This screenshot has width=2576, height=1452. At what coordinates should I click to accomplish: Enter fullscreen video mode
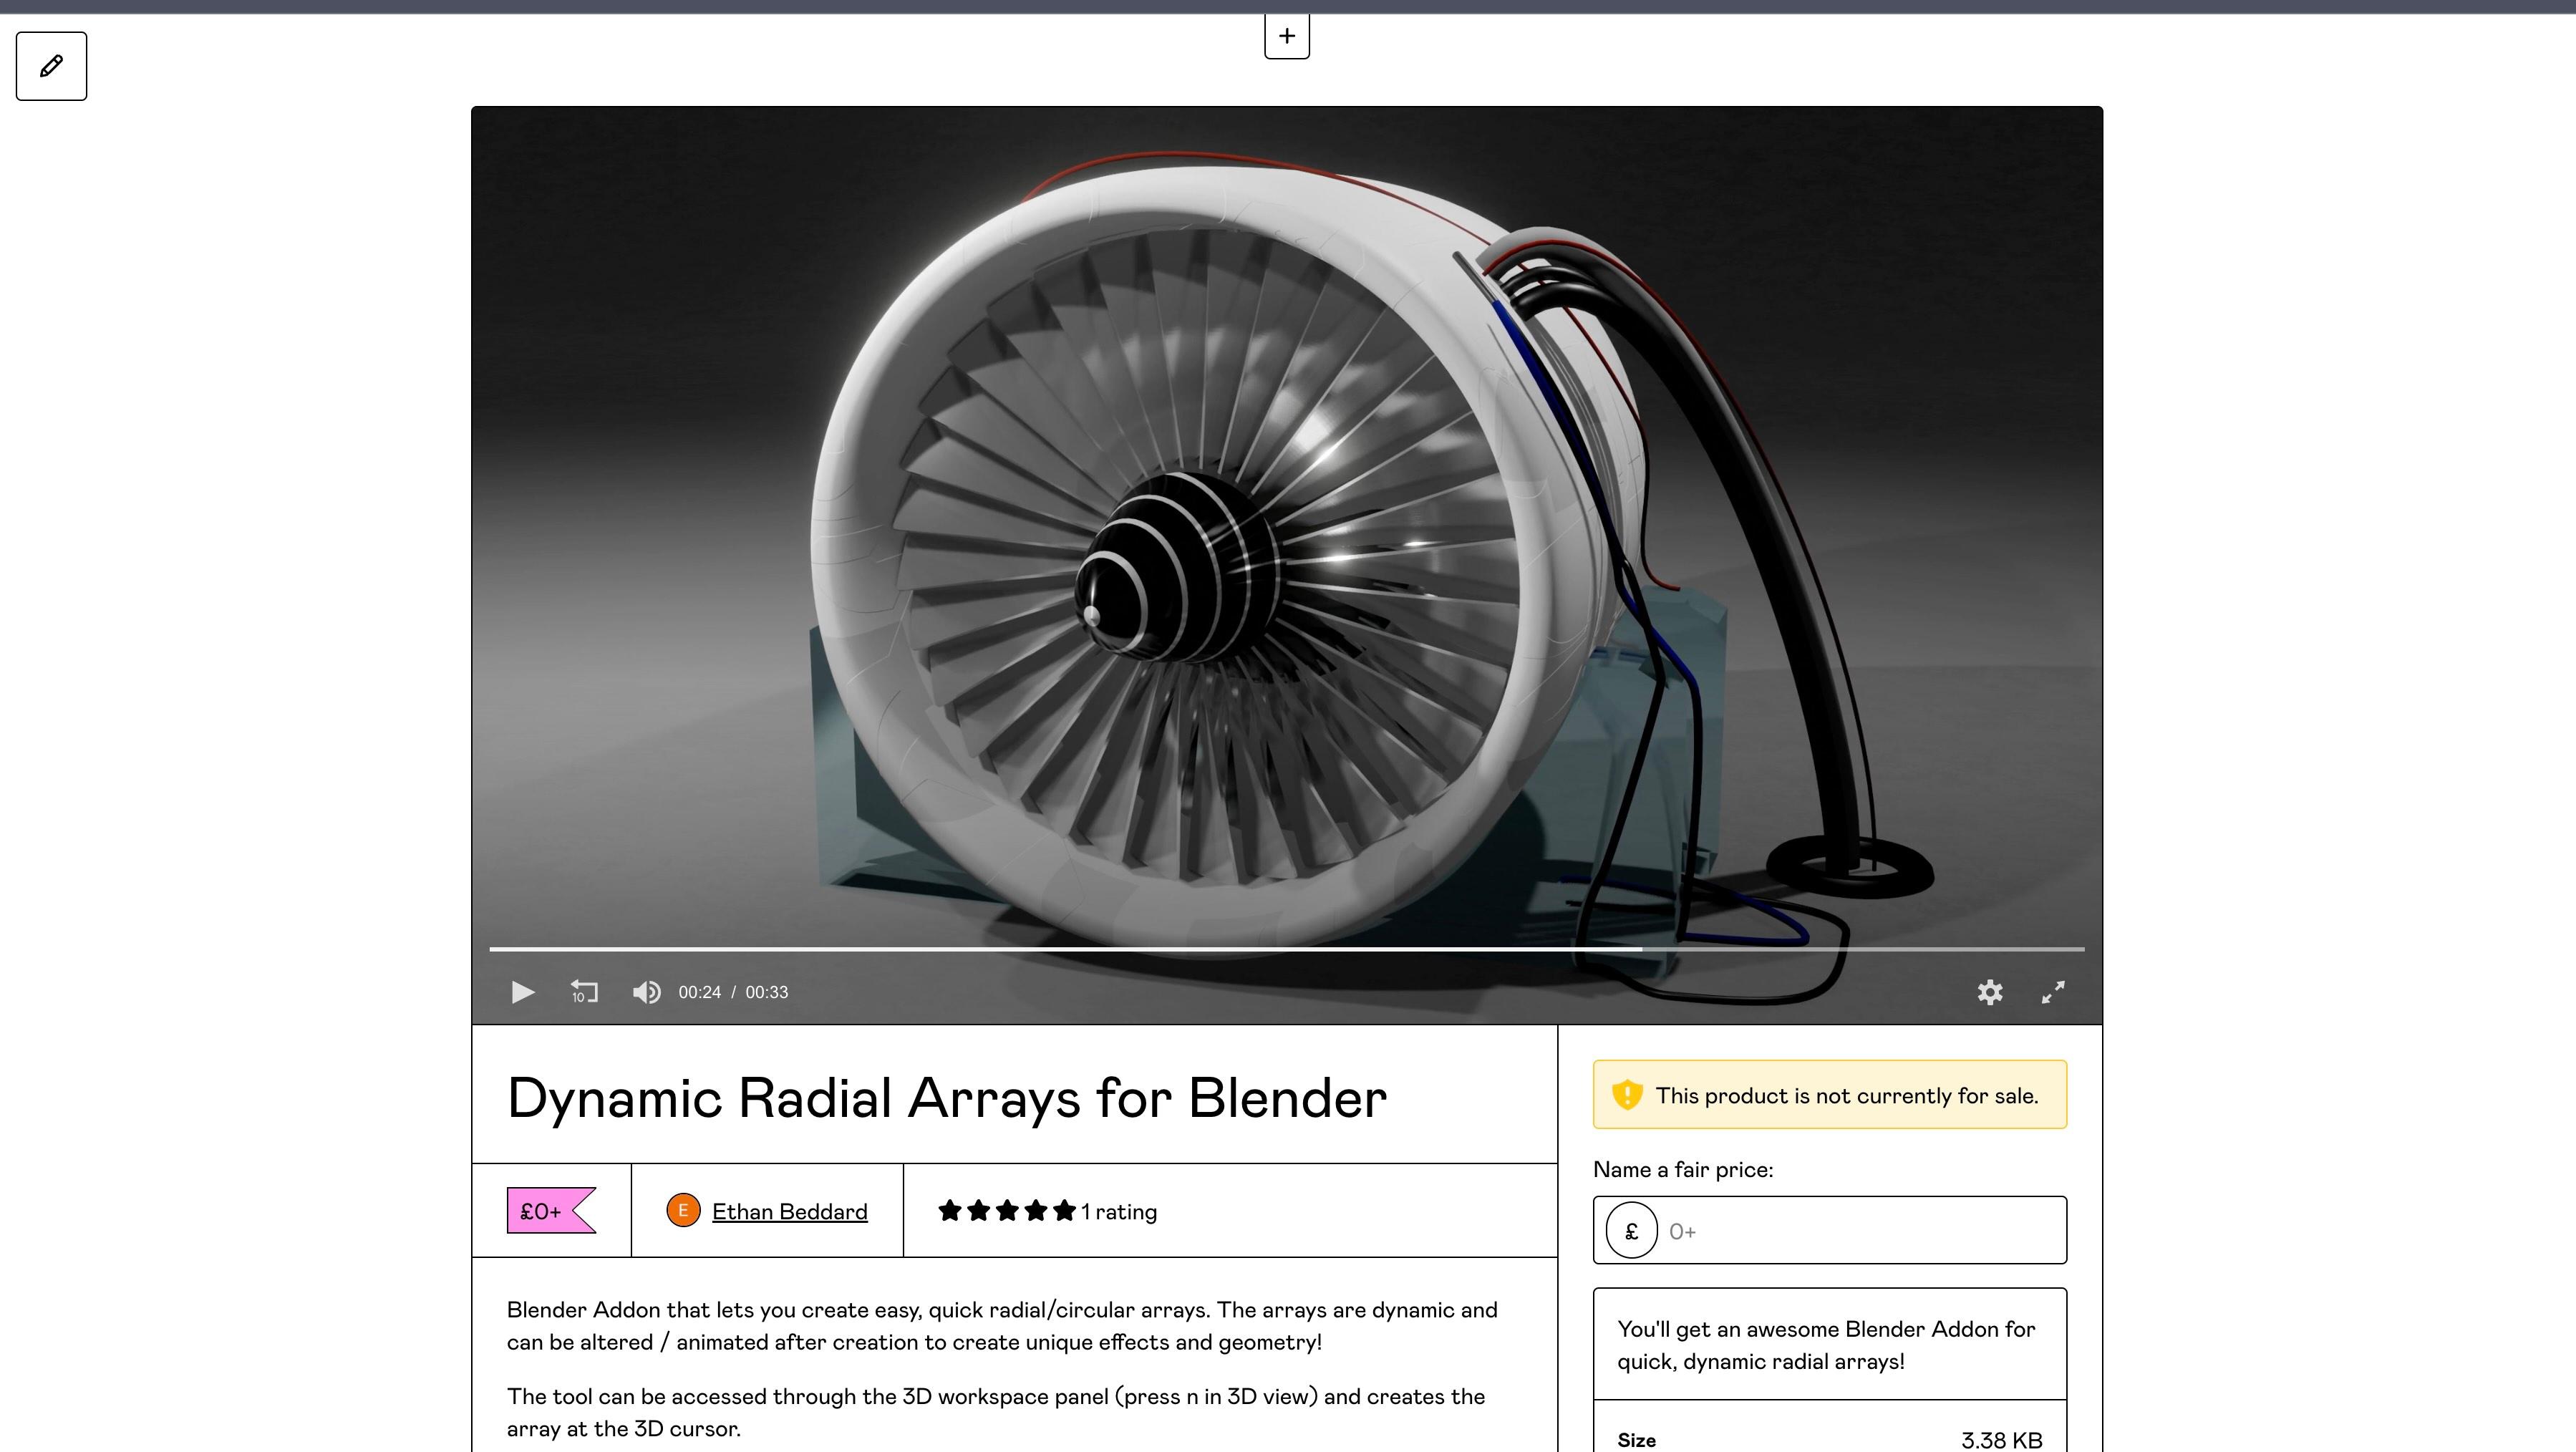pyautogui.click(x=2053, y=992)
